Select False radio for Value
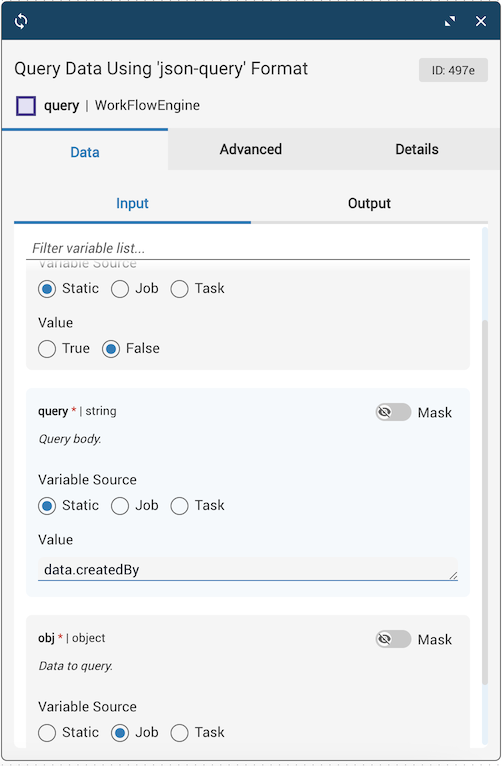The image size is (503, 766). pos(111,349)
